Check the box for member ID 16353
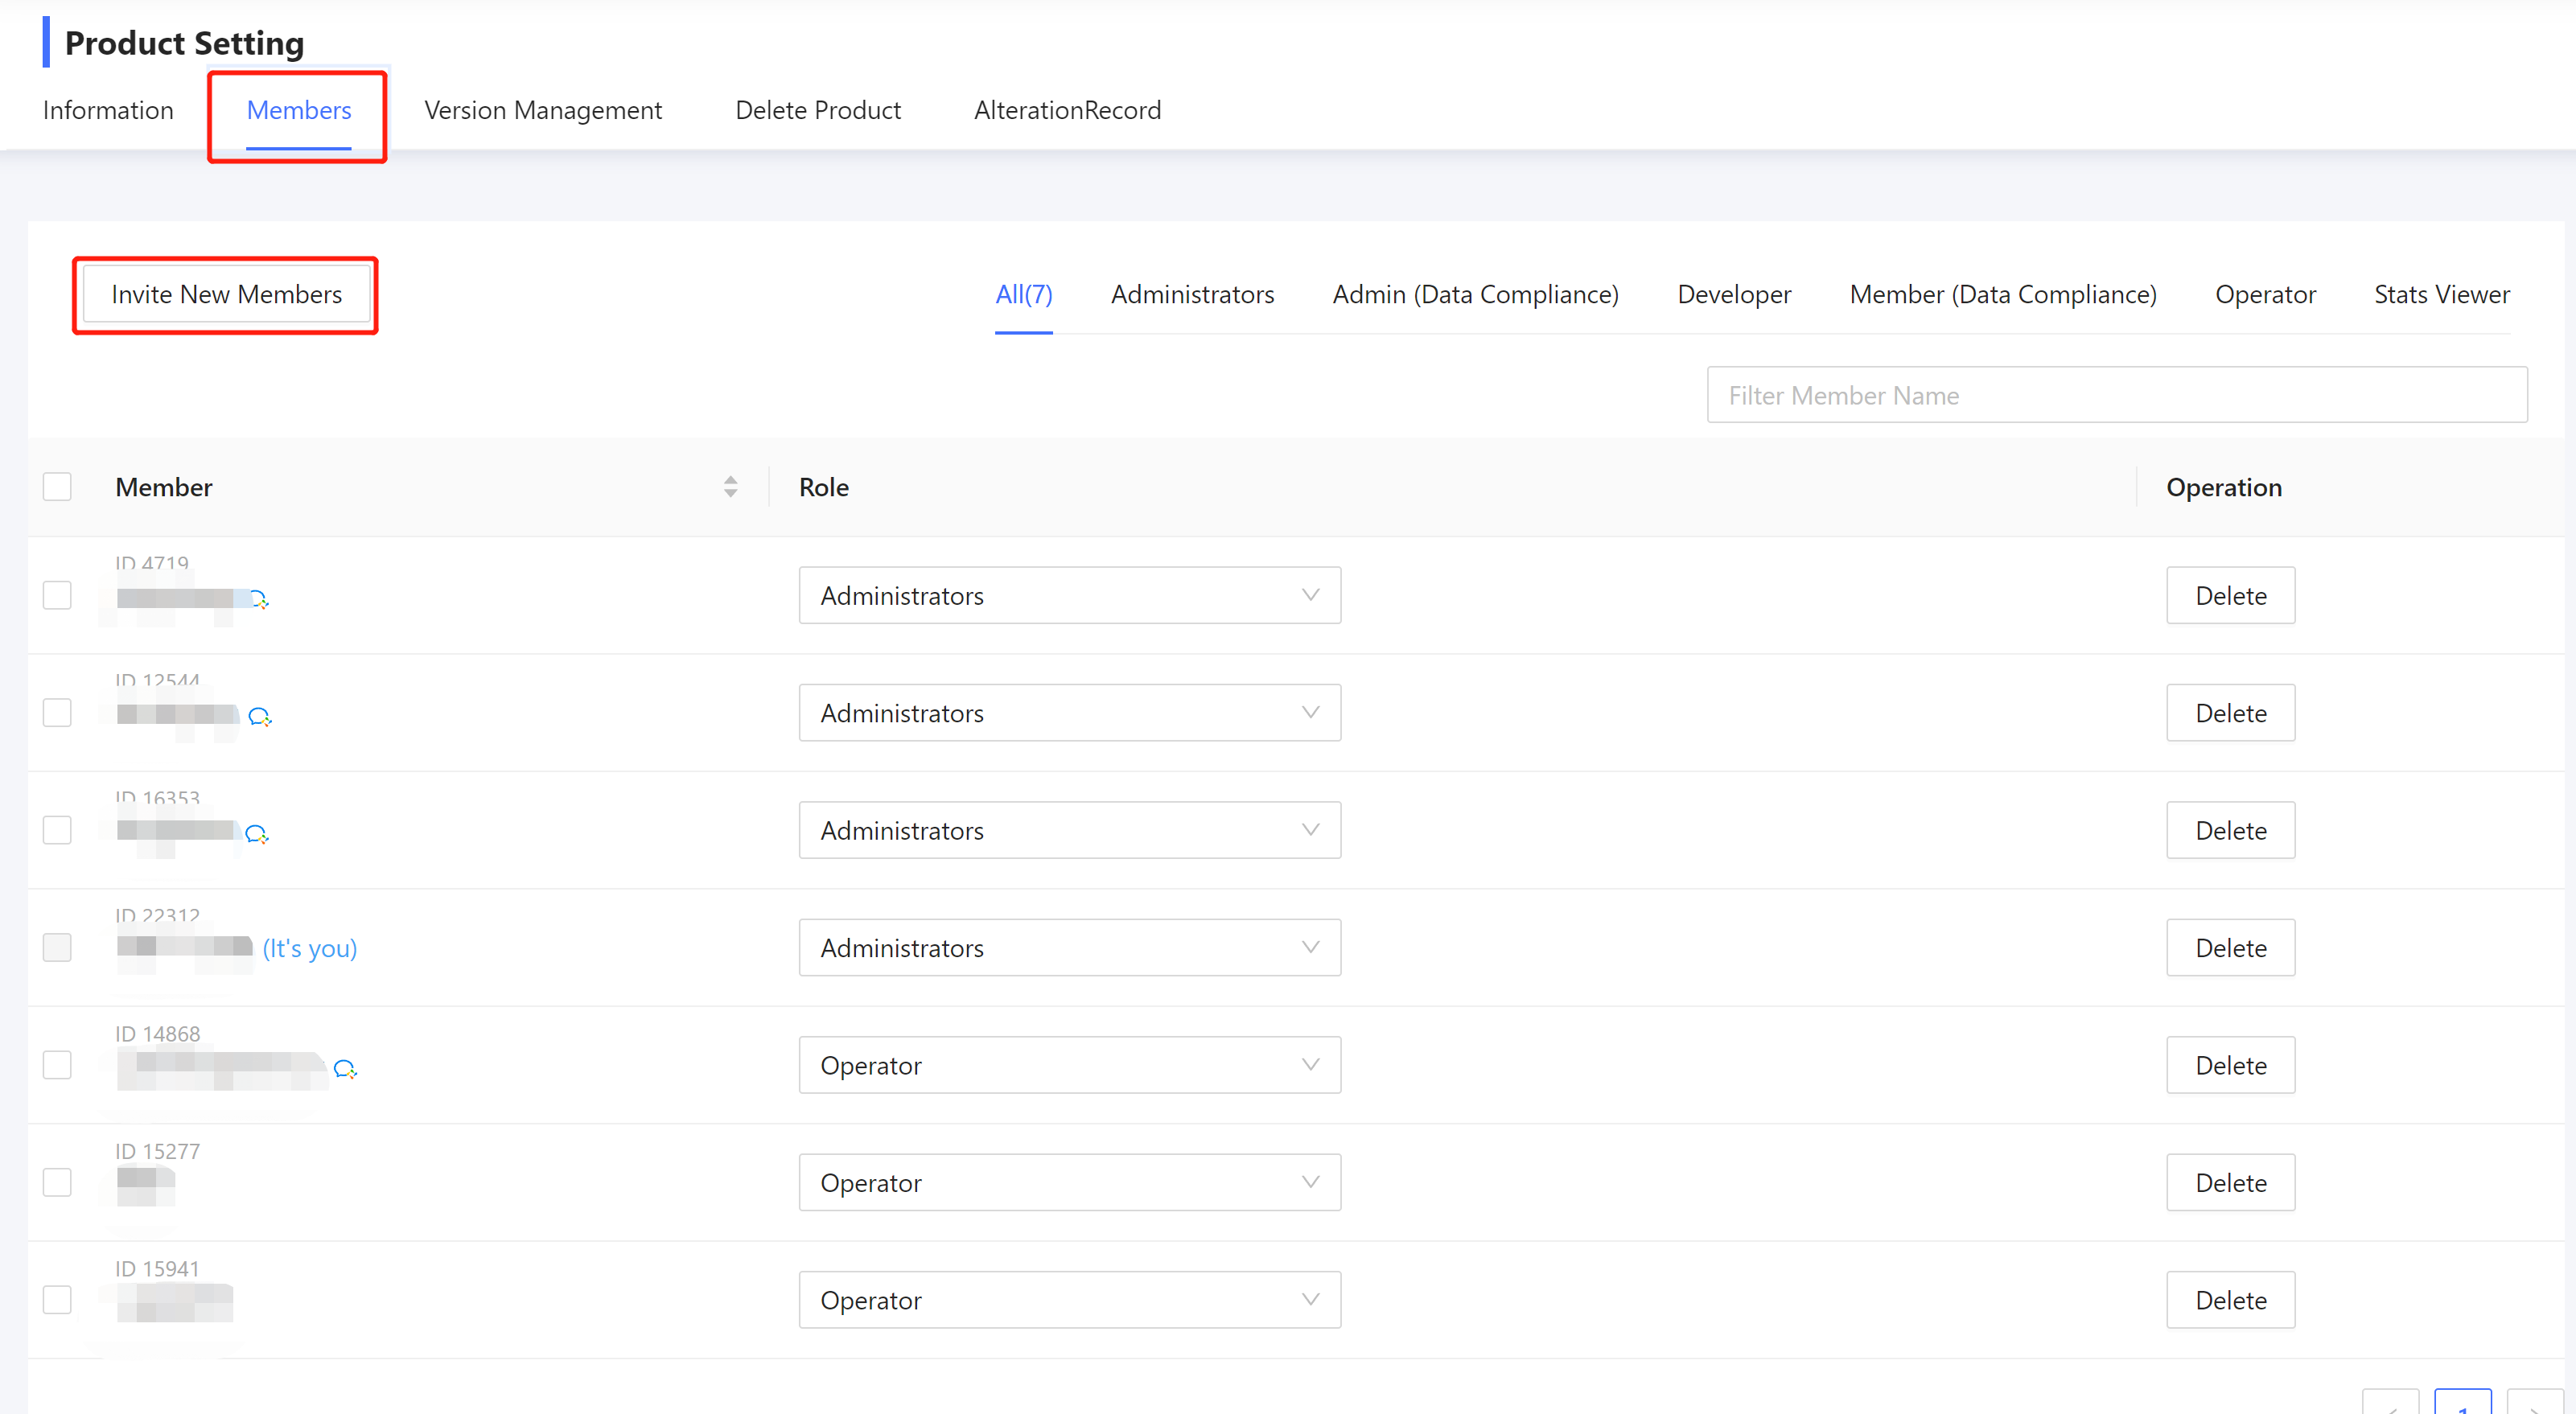The image size is (2576, 1414). (57, 830)
